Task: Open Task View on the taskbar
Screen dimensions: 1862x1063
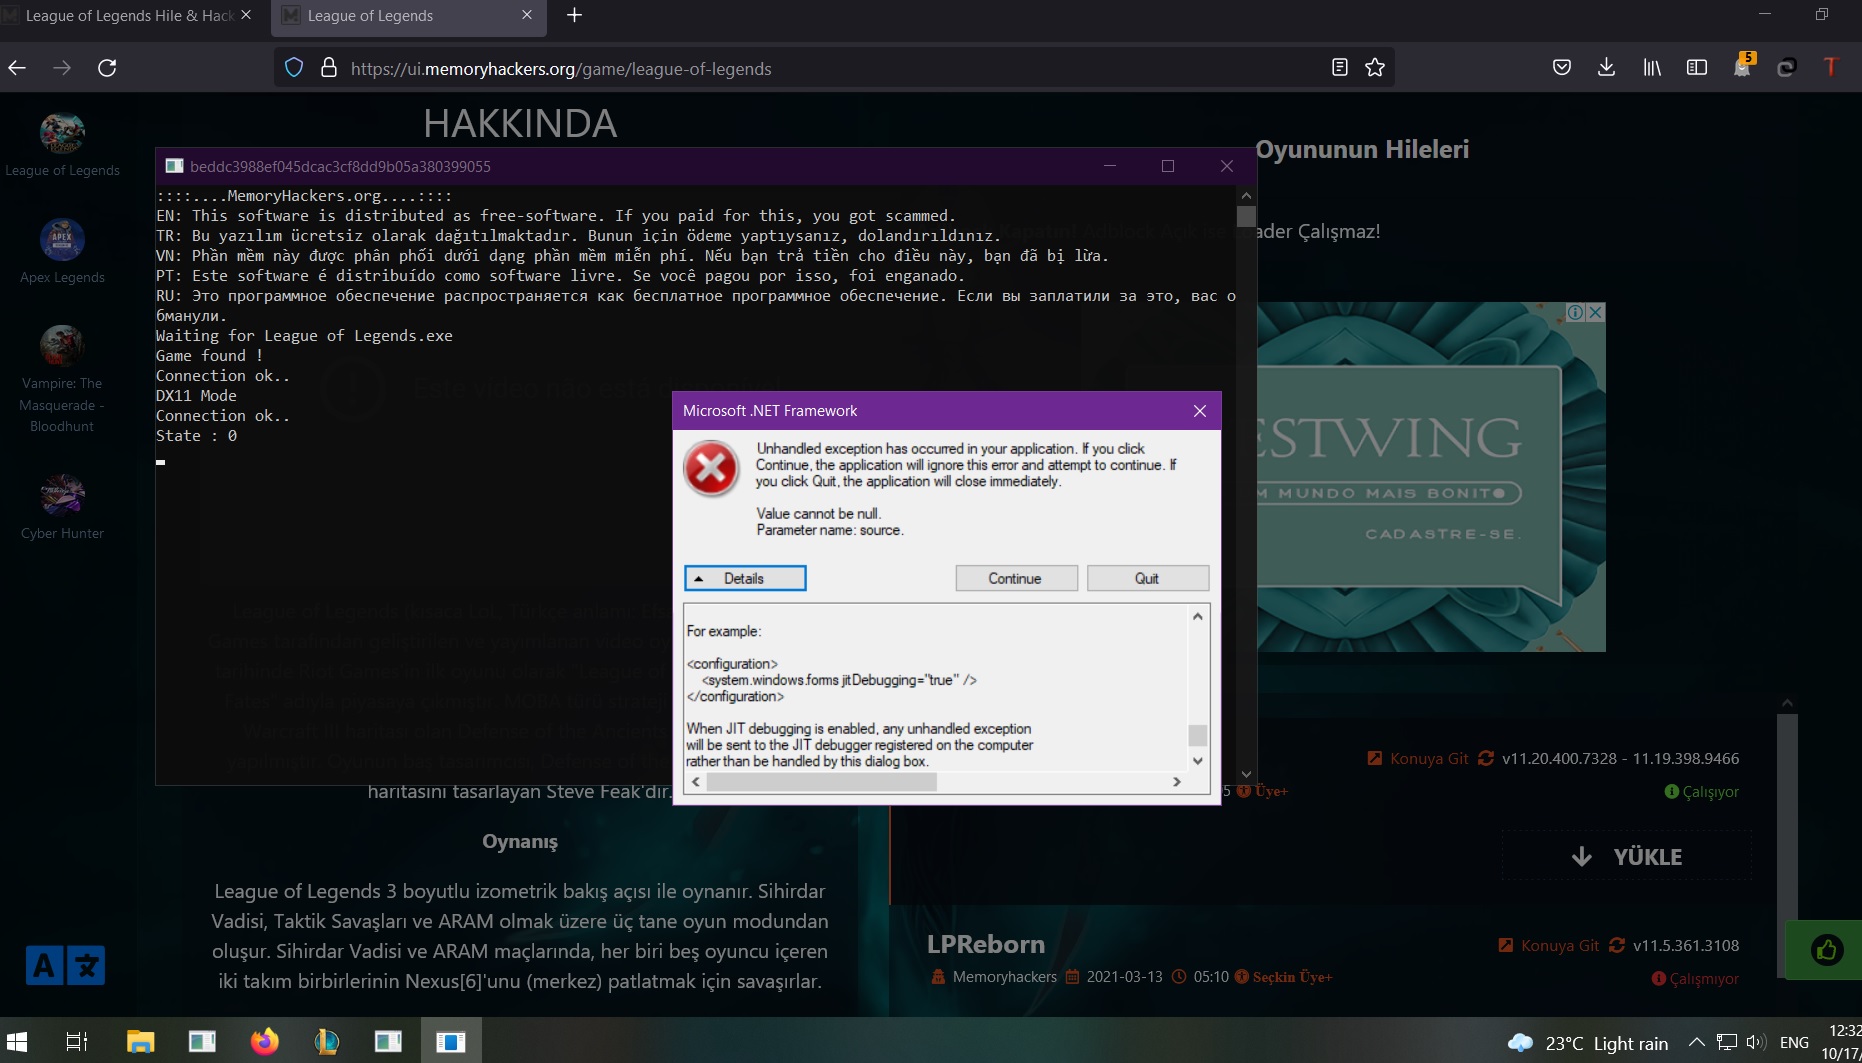Action: click(x=77, y=1042)
